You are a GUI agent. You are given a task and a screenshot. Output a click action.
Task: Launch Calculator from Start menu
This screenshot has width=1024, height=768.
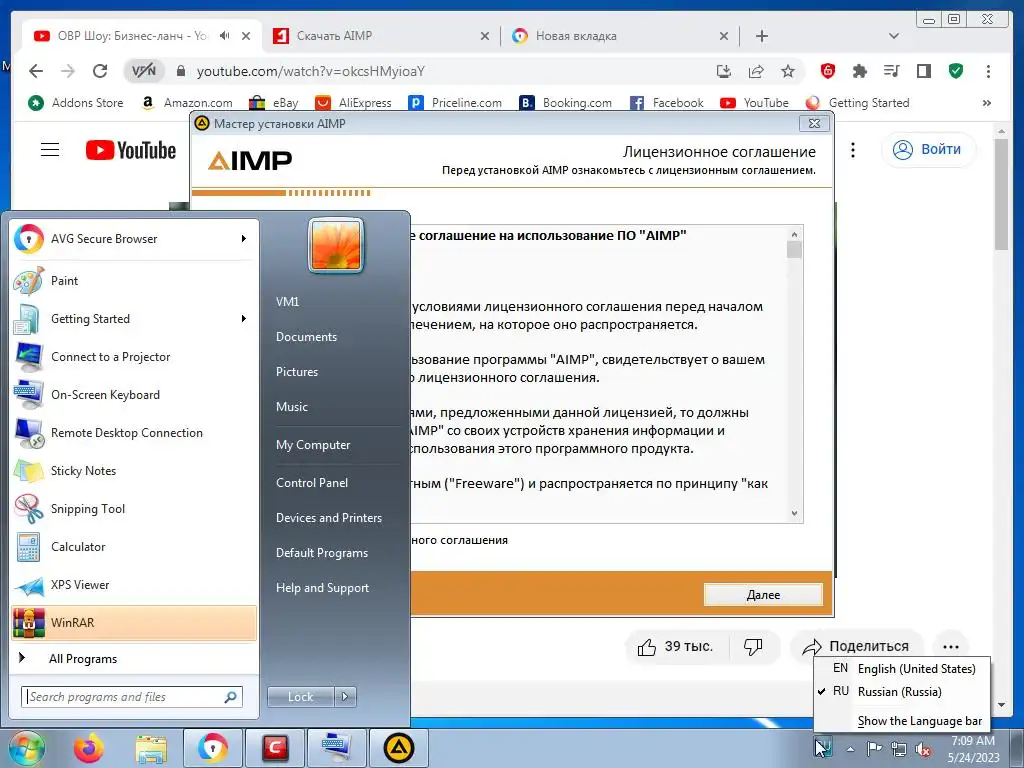134,547
